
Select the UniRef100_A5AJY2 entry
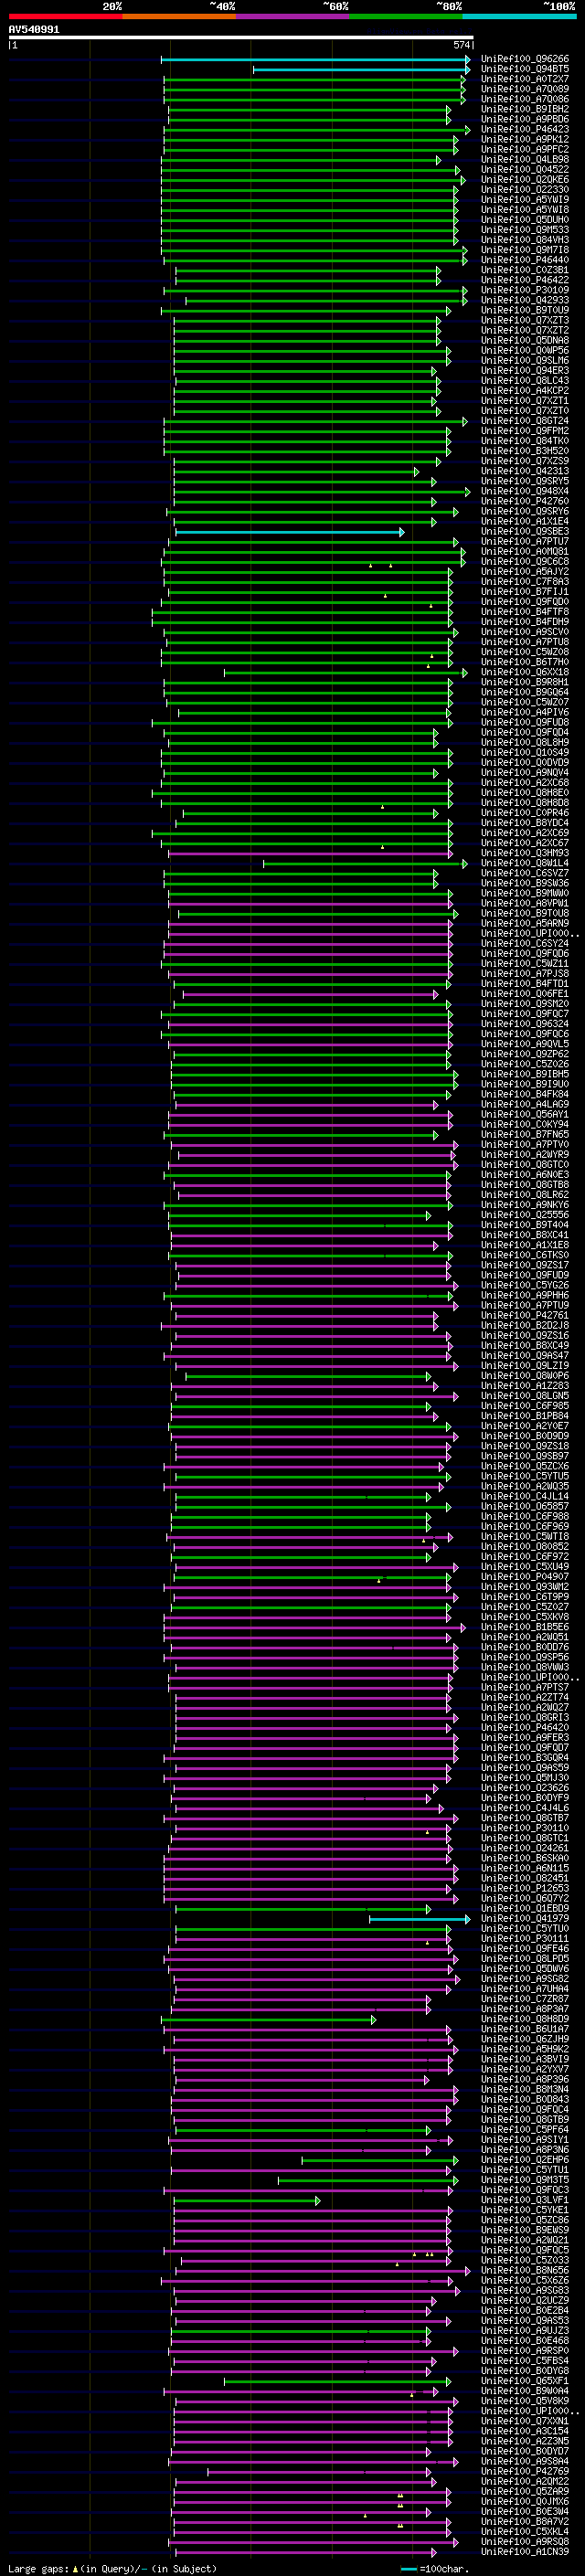point(525,573)
